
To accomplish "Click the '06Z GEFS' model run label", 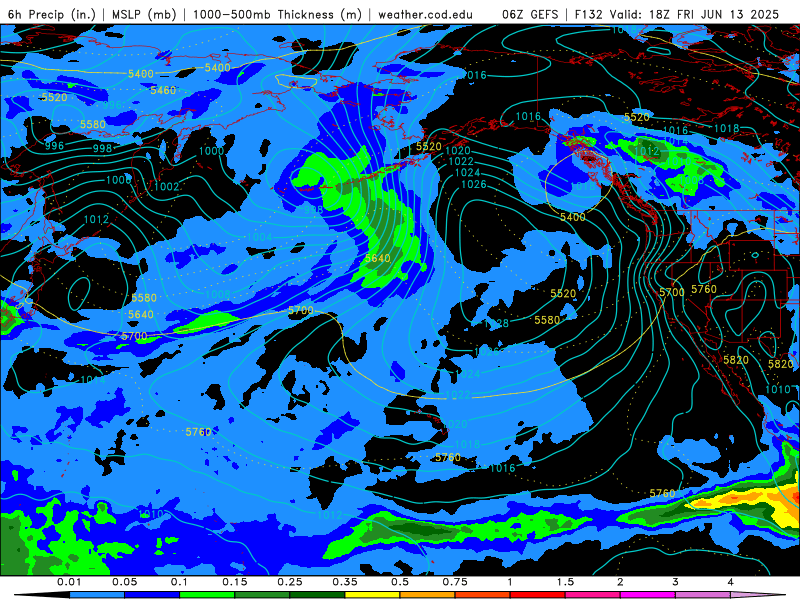I will point(531,14).
